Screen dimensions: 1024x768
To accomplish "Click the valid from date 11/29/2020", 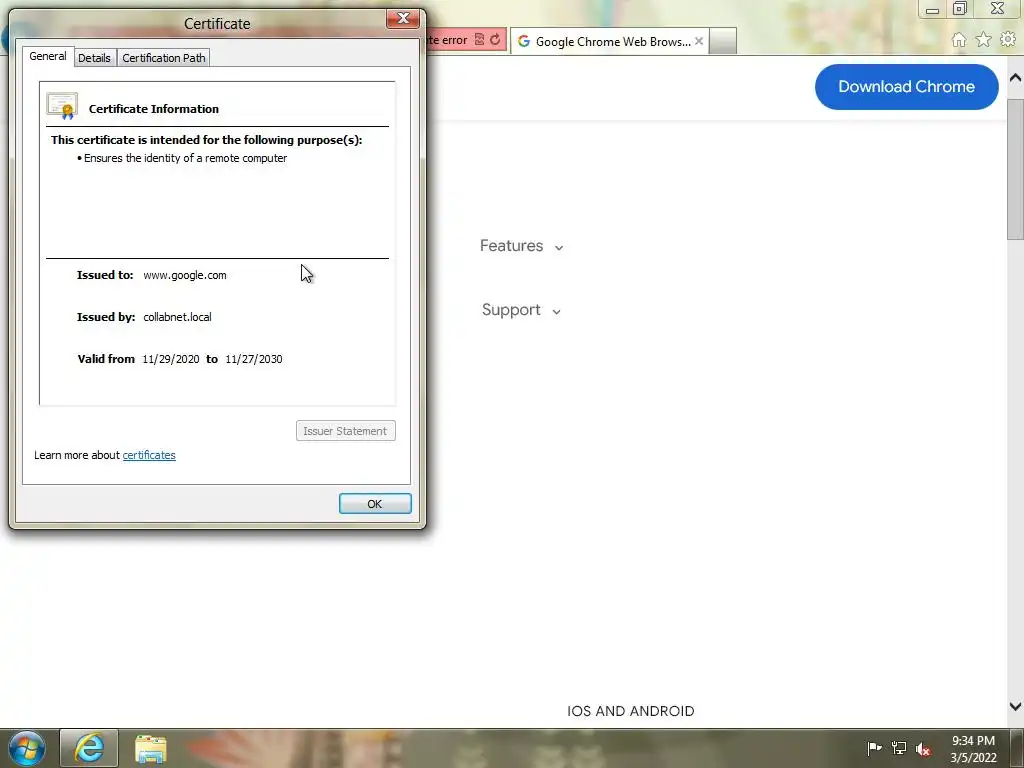I will tap(170, 359).
